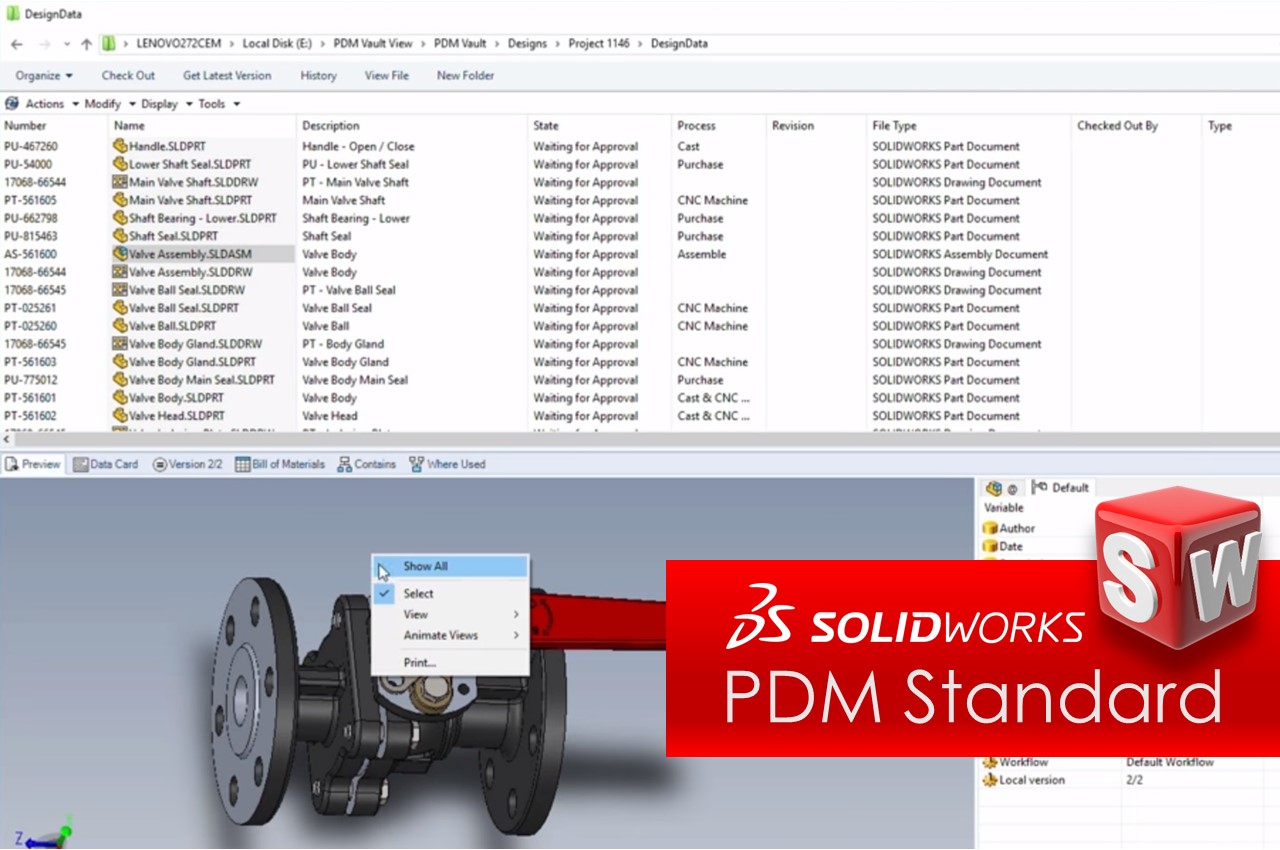Click the PDM vault icon beside Actions
Screen dimensions: 1280x850
[12, 104]
